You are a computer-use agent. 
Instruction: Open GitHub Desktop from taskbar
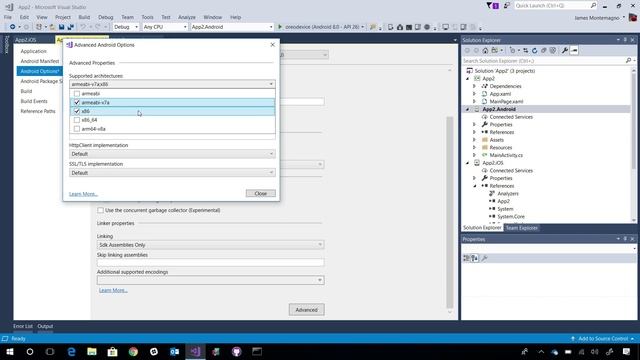point(236,351)
